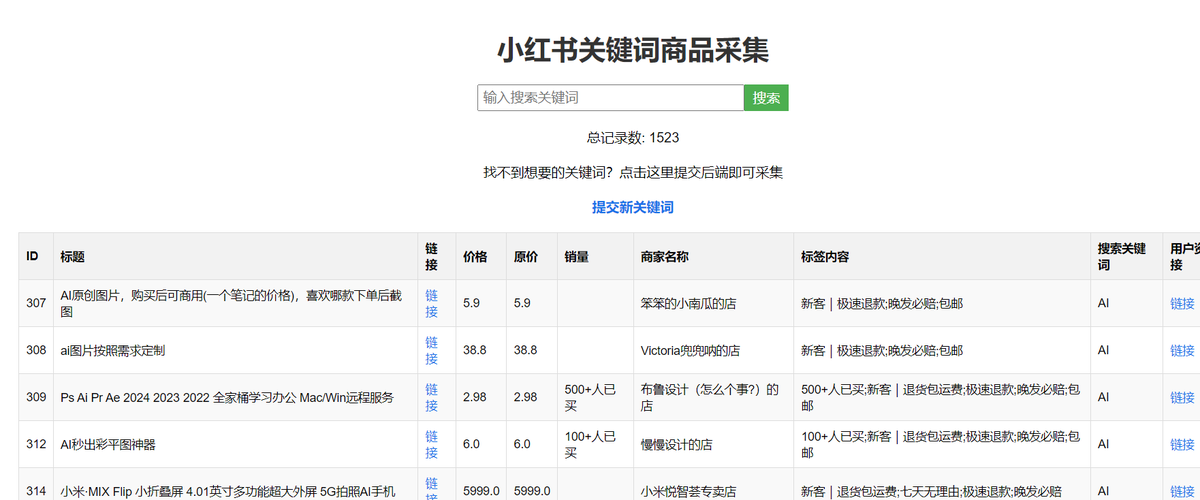Select title '小米·MIX Flip 小折叠屏'
Viewport: 1200px width, 500px height.
click(228, 491)
